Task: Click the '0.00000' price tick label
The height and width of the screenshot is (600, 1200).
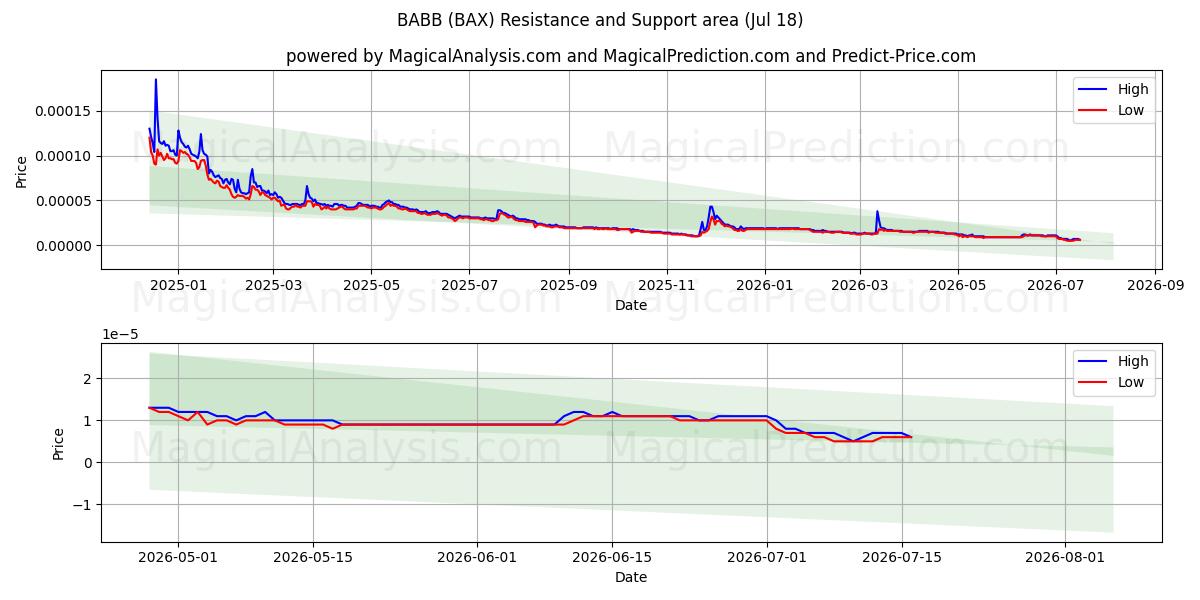Action: pos(64,246)
